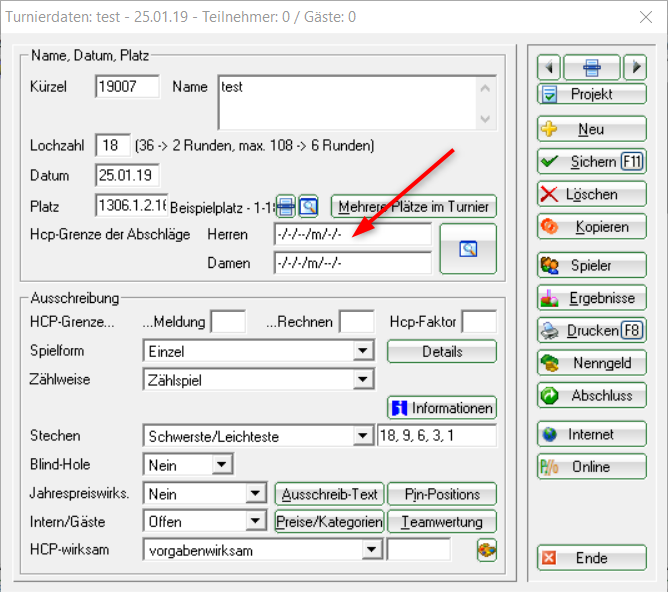The image size is (668, 592).
Task: Click the Herren tee limit field
Action: point(352,234)
